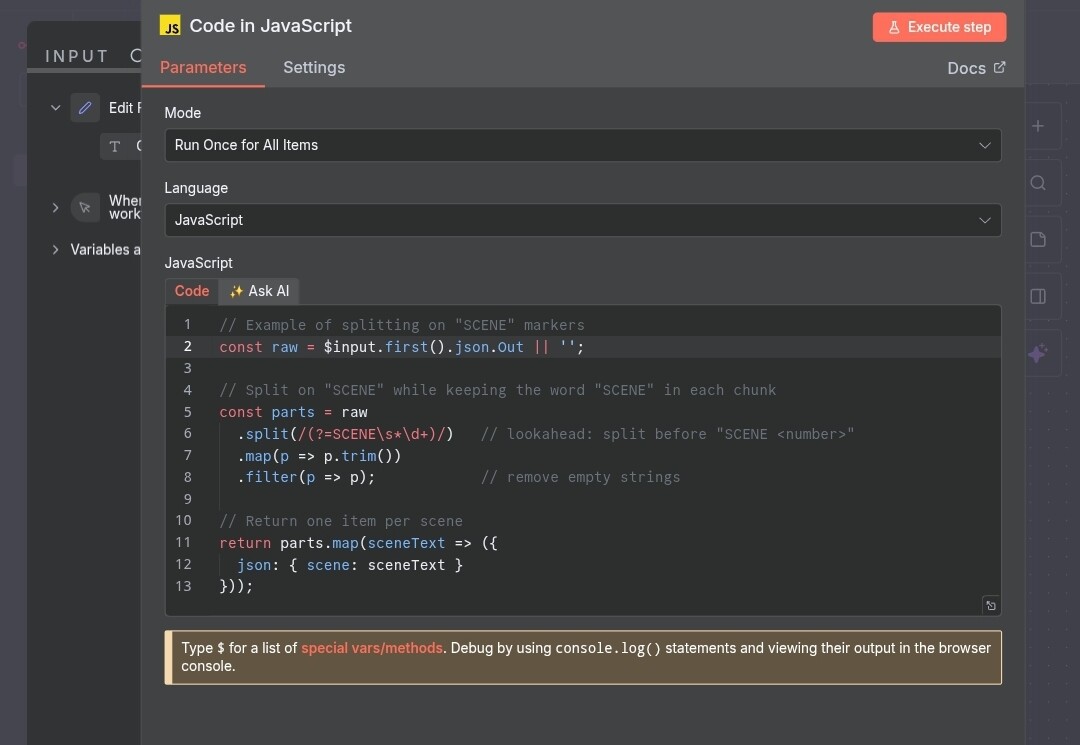Select the Code editor tab
This screenshot has height=745, width=1080.
tap(192, 291)
